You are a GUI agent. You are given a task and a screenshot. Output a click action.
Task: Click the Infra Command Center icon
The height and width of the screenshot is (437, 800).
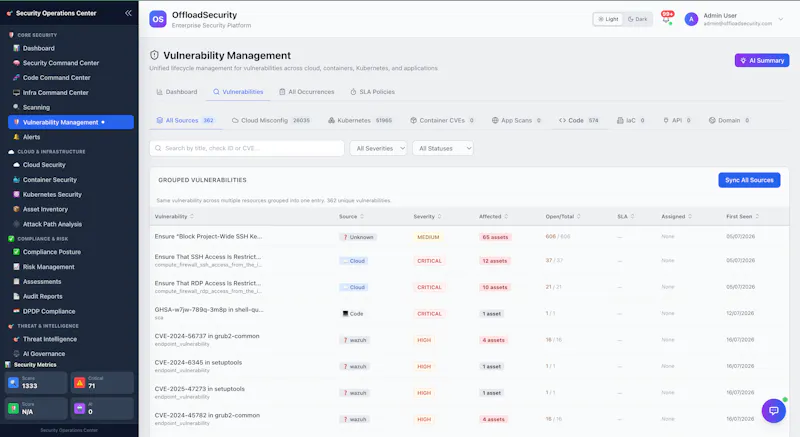(x=16, y=93)
